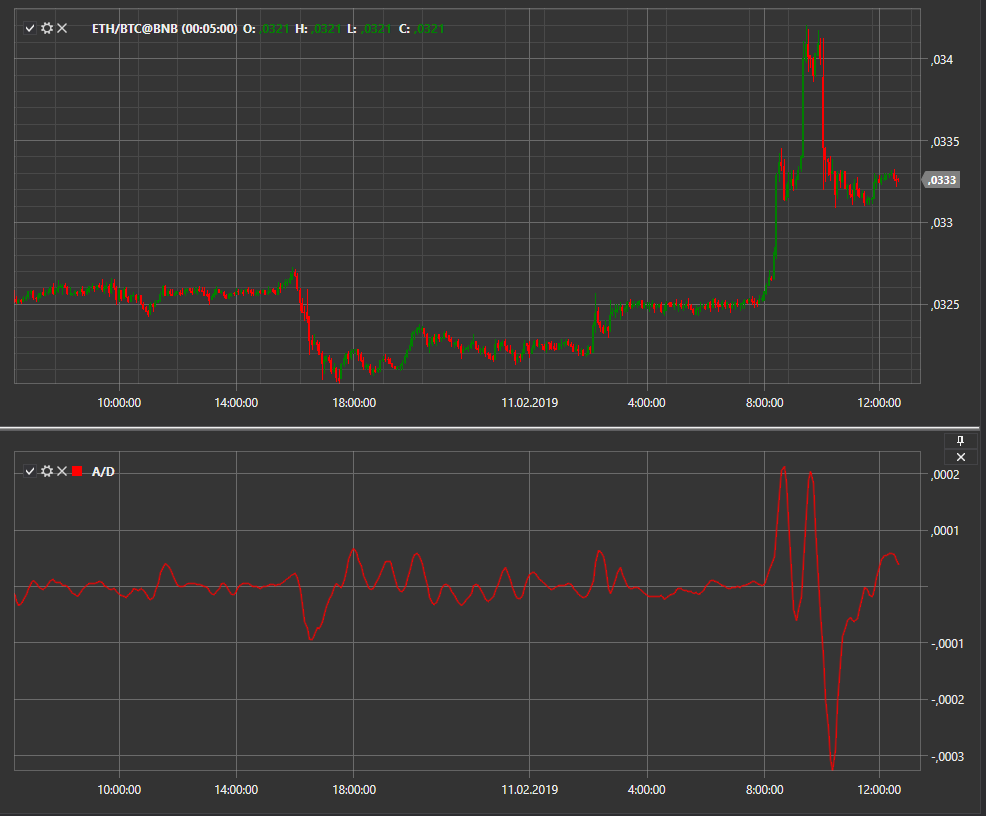986x816 pixels.
Task: Click the ,0333 current price marker
Action: pyautogui.click(x=941, y=180)
